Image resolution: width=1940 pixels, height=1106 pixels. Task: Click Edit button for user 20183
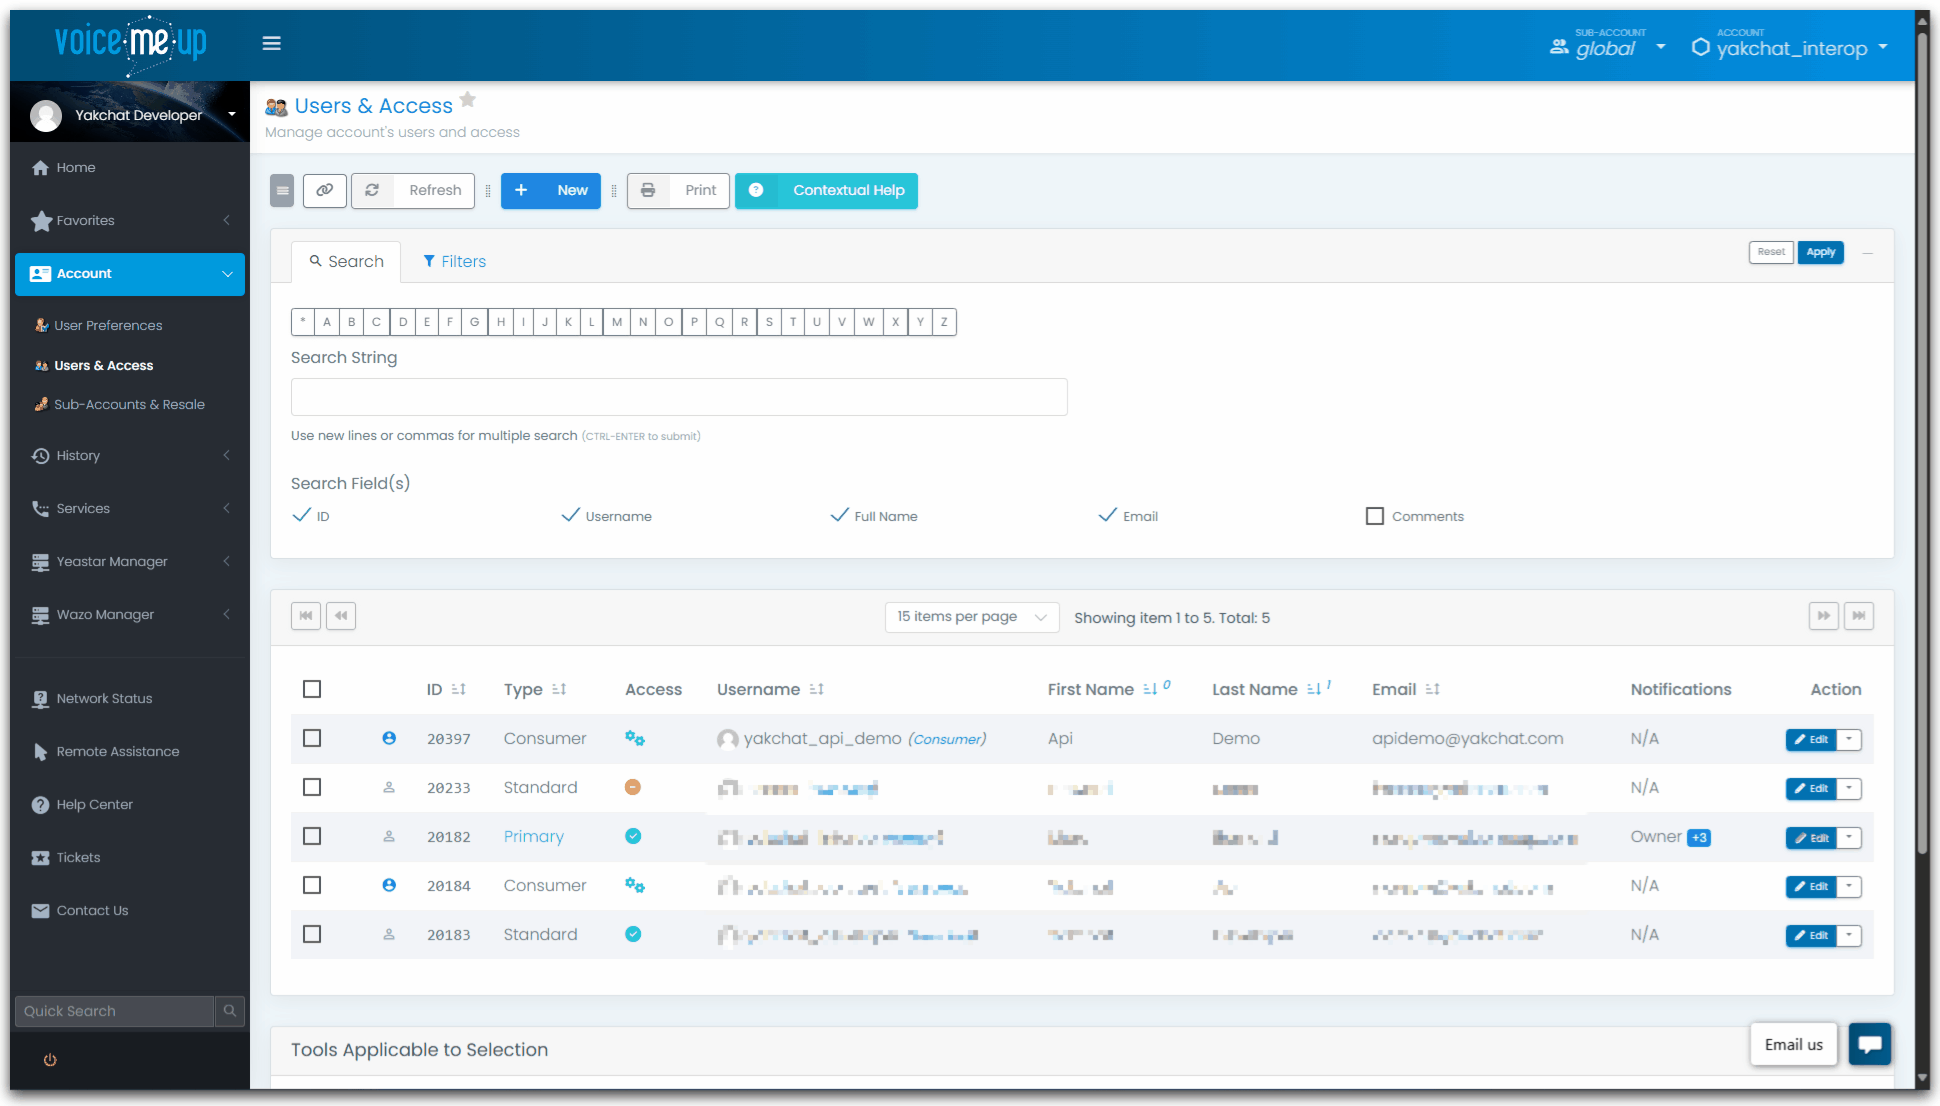tap(1811, 935)
